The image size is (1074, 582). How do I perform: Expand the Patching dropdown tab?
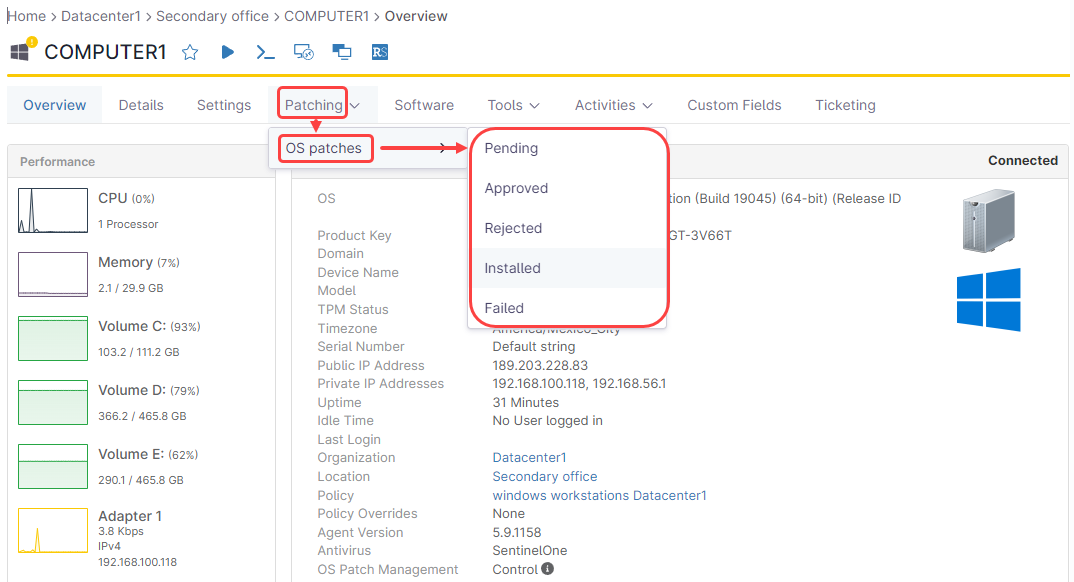[322, 105]
